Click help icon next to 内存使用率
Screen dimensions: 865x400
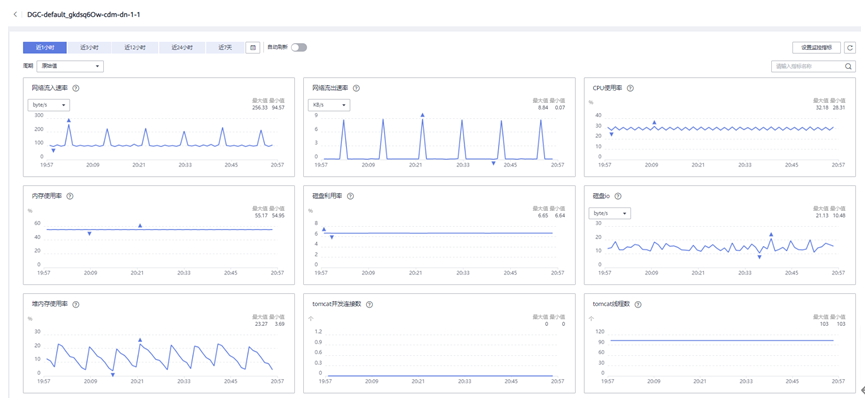(x=69, y=196)
